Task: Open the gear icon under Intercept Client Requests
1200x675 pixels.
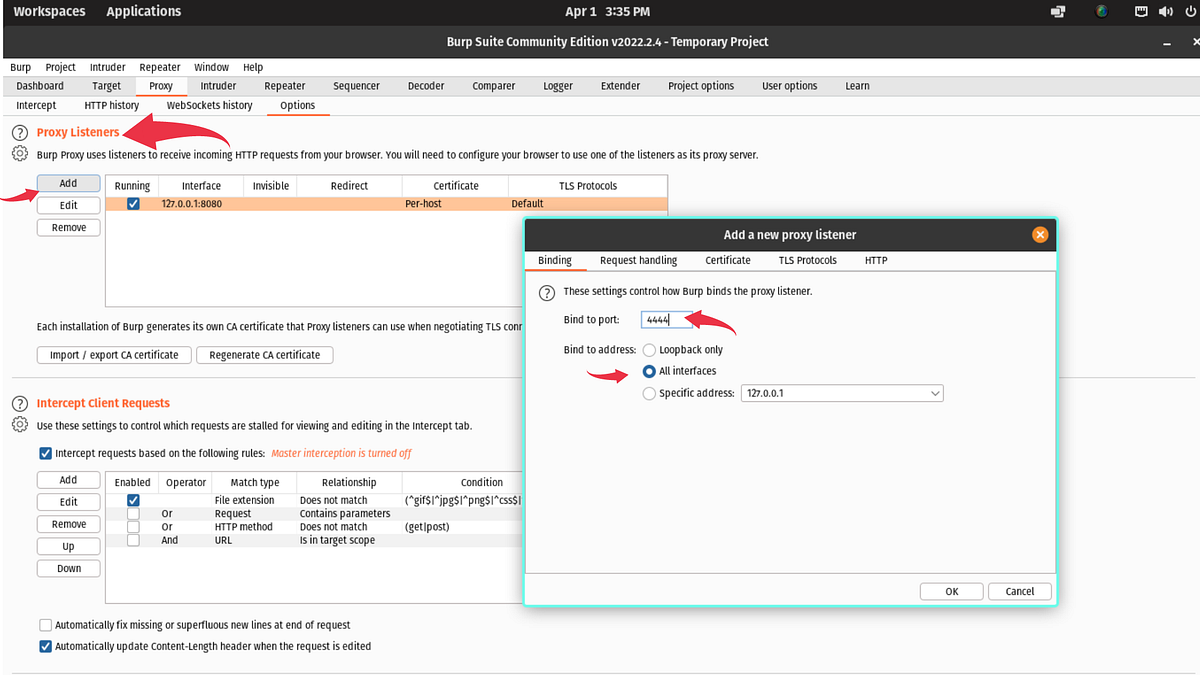Action: pos(19,425)
